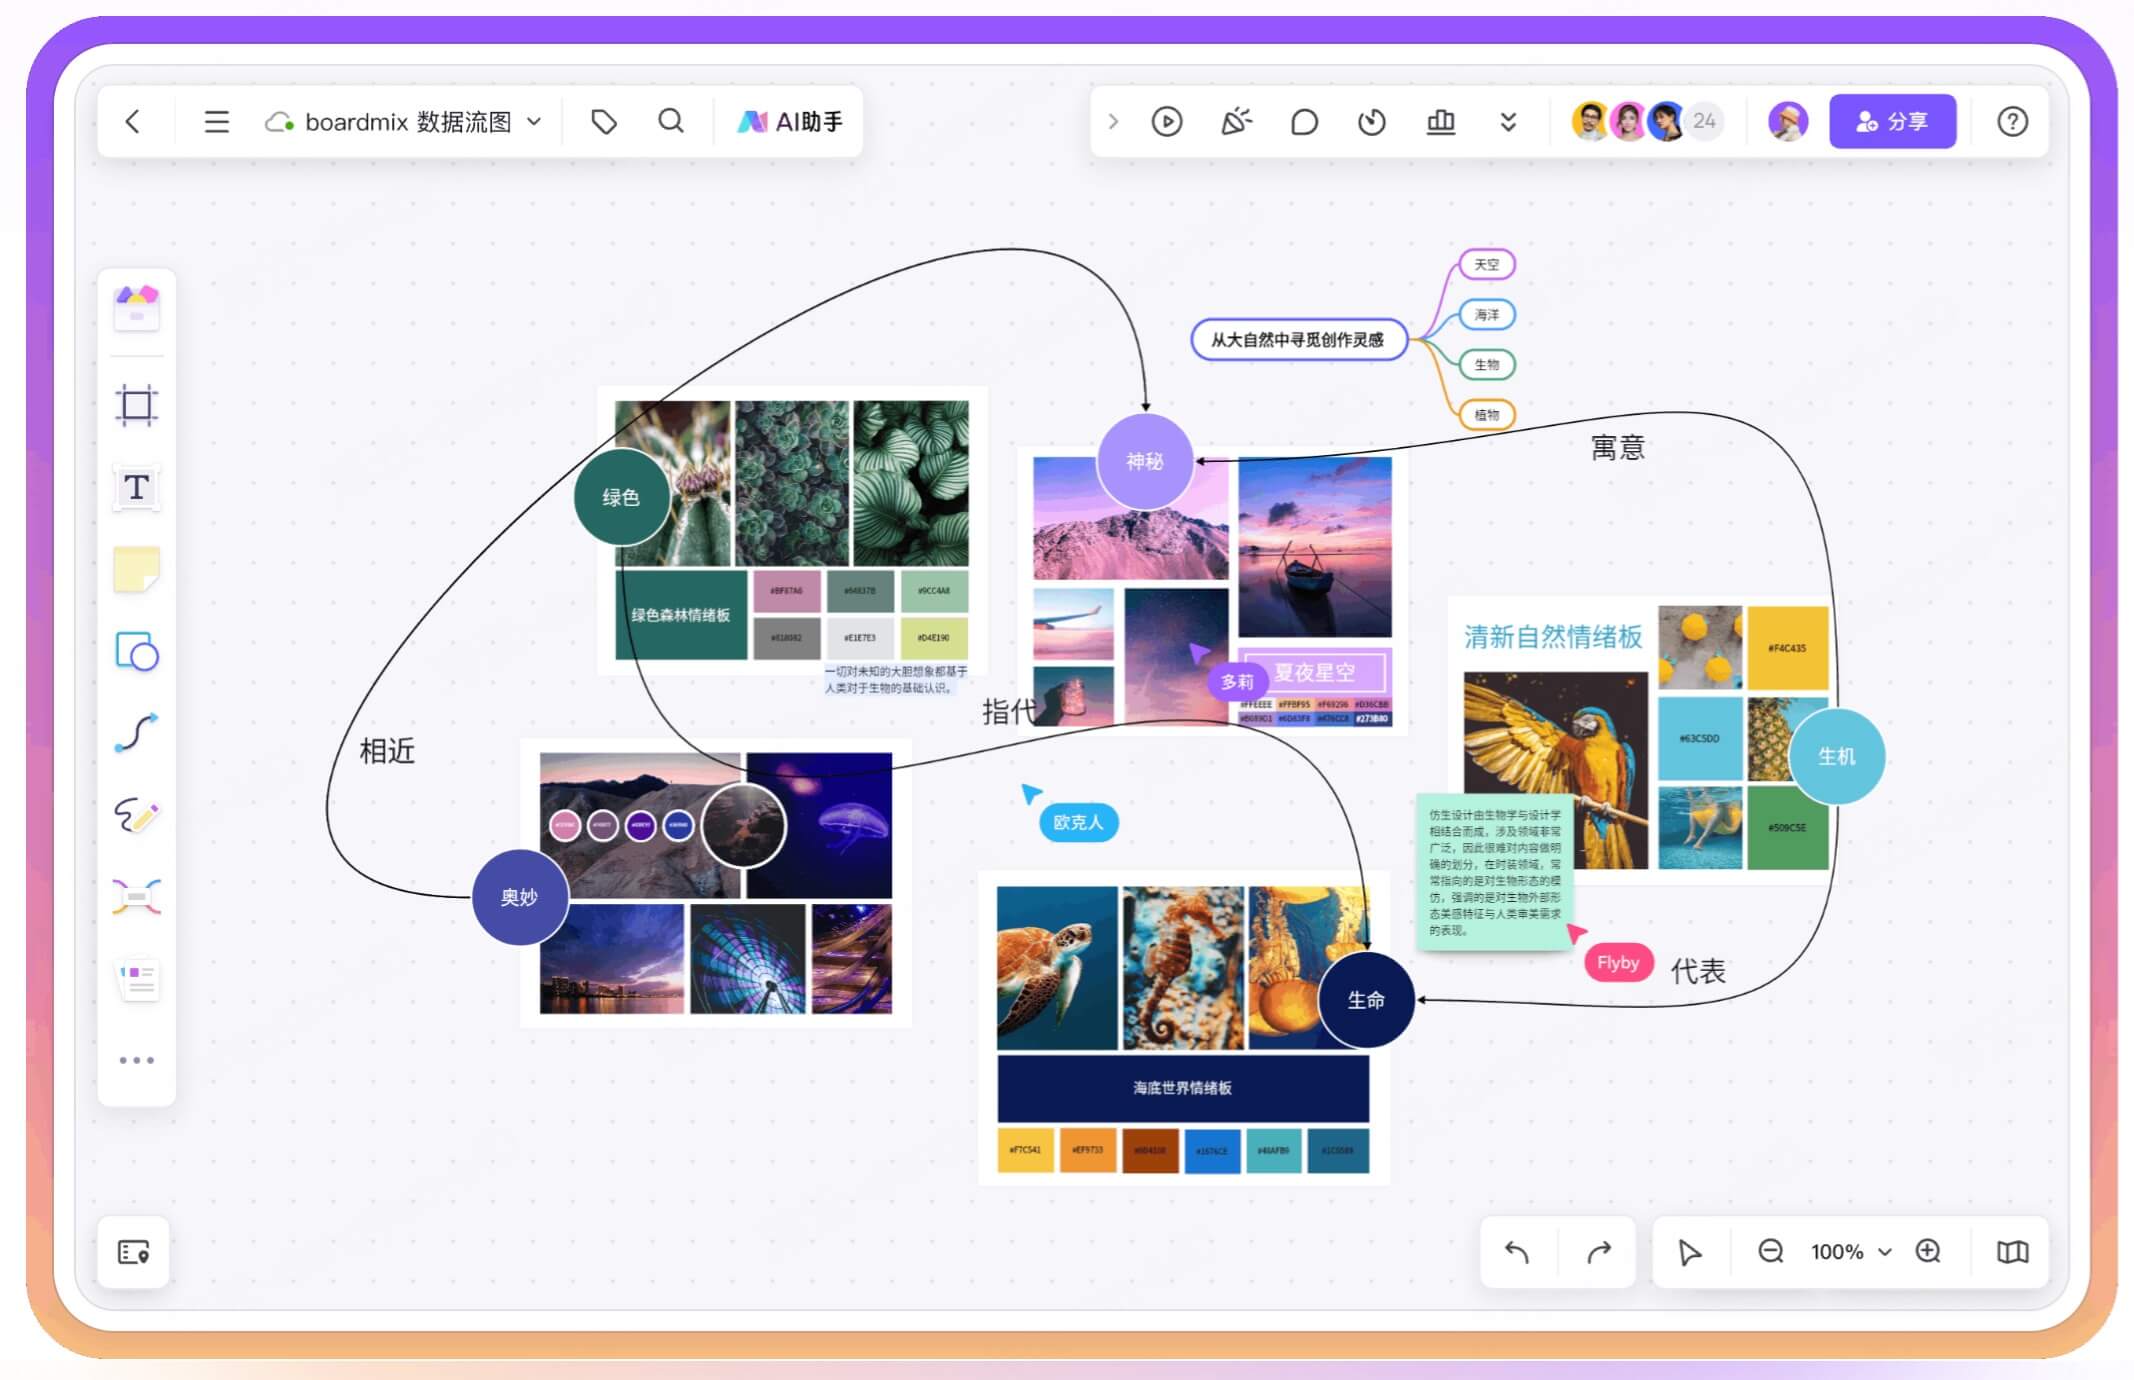This screenshot has width=2134, height=1380.
Task: Start presentation play button
Action: pos(1167,122)
